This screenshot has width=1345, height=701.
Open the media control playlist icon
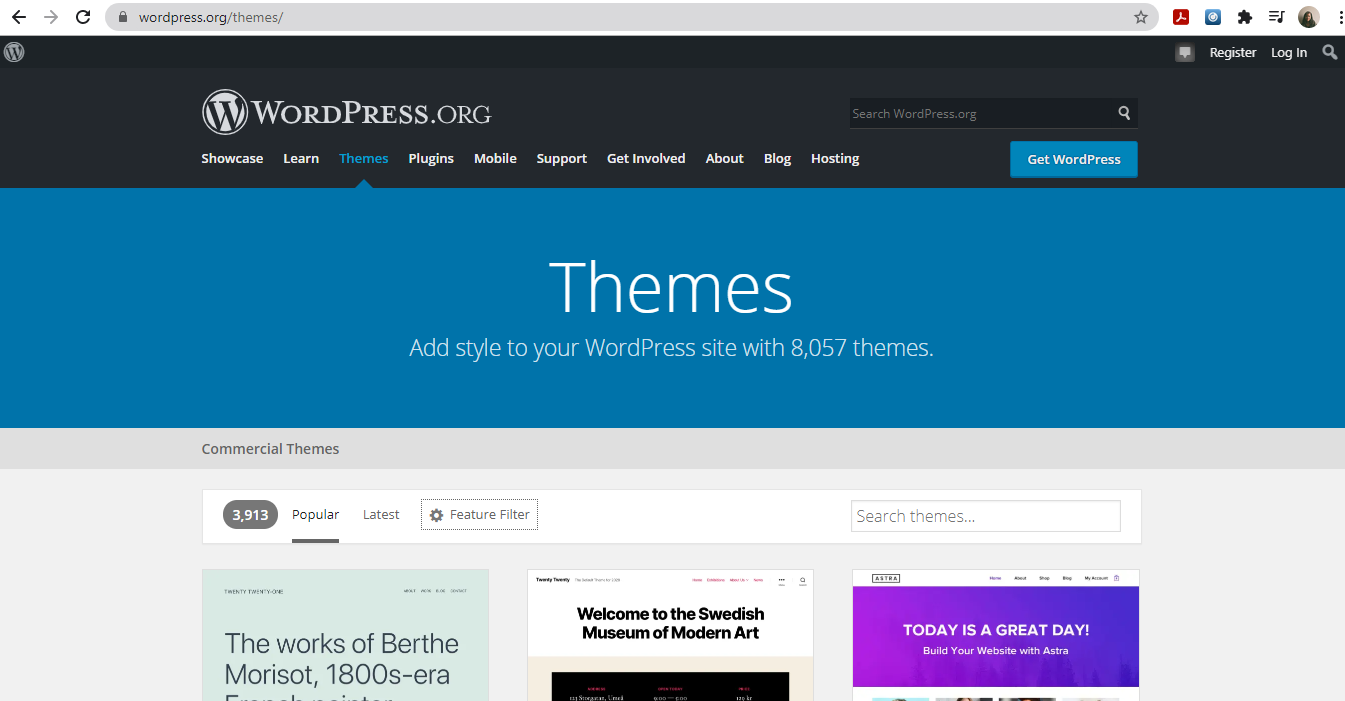tap(1277, 17)
